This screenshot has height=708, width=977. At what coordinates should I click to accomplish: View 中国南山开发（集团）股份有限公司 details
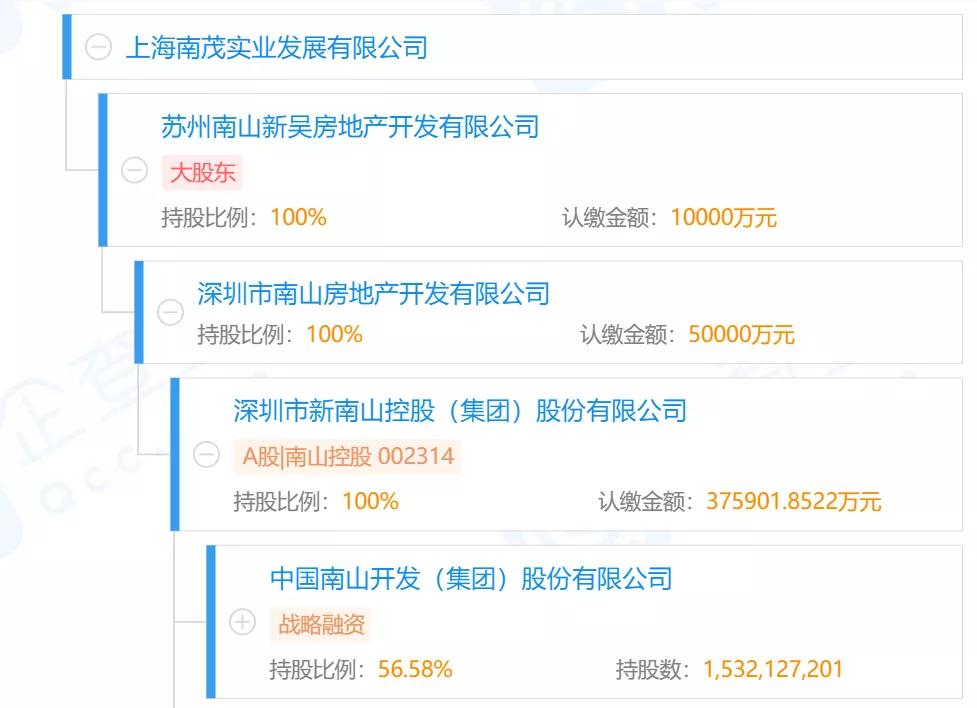pos(471,578)
